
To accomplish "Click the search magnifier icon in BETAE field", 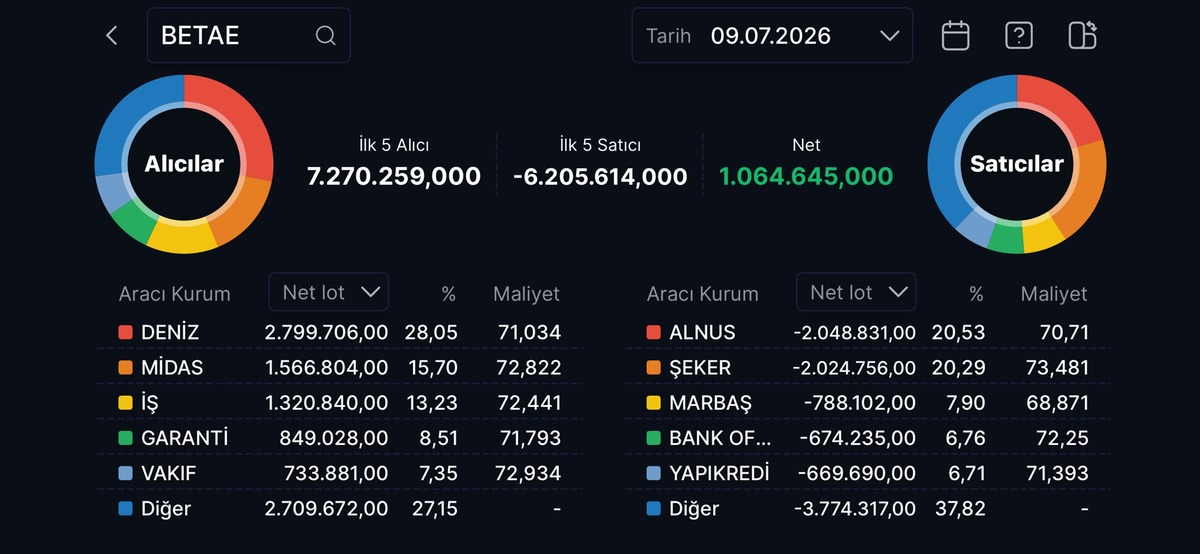I will 325,36.
